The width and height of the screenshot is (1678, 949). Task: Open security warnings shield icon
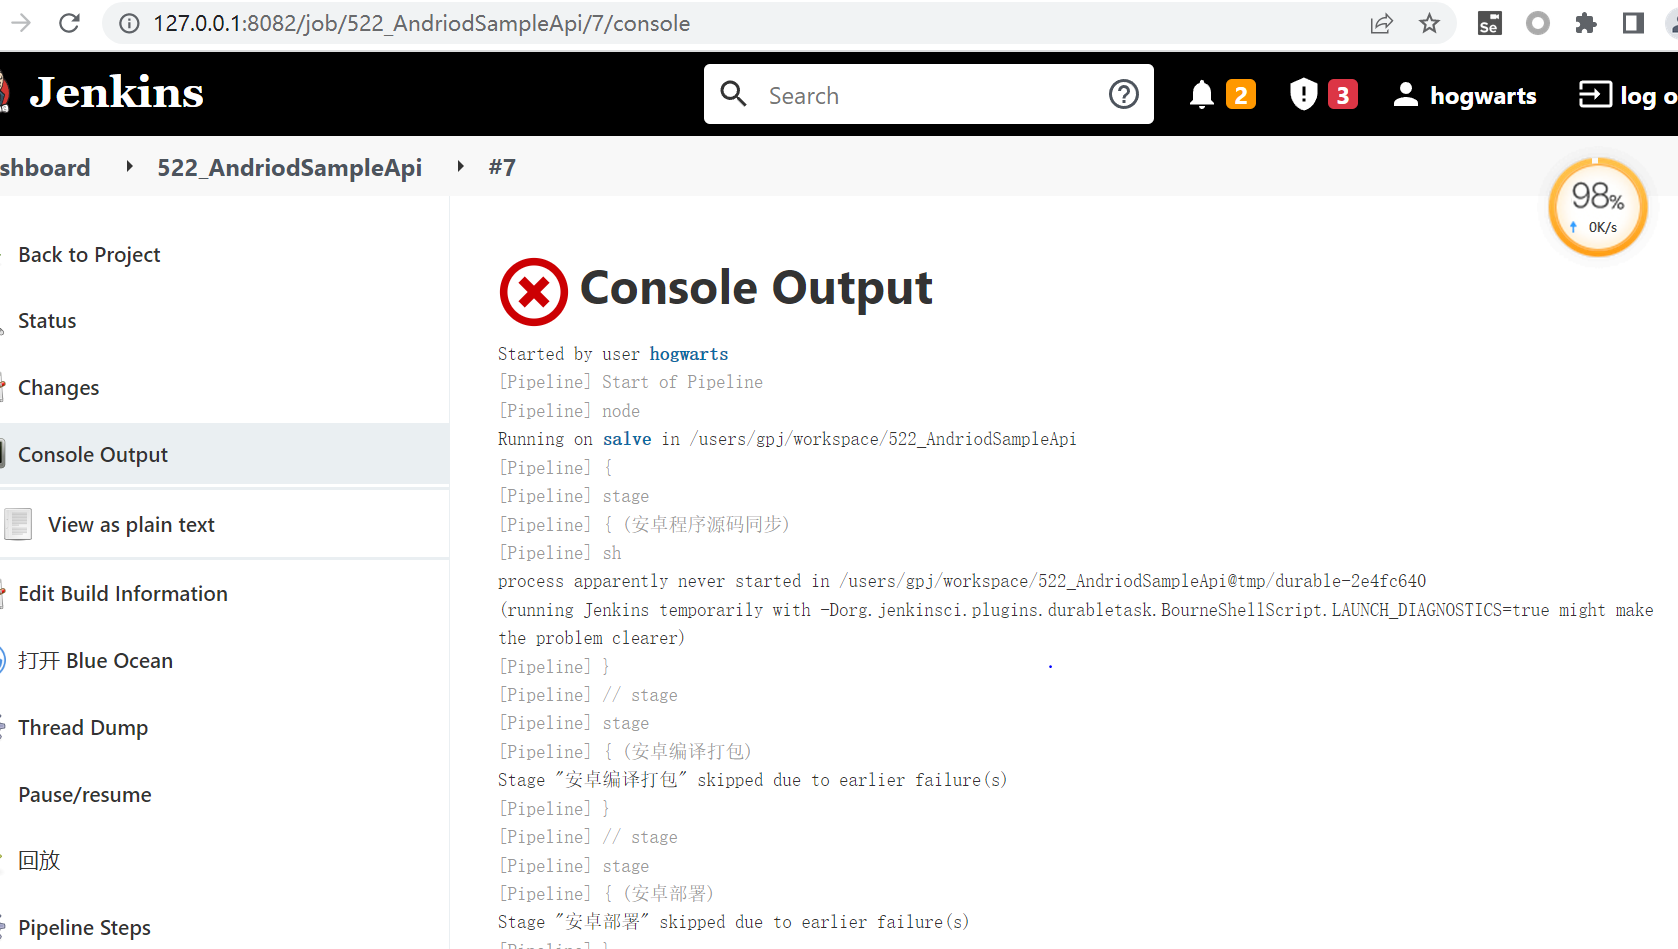pyautogui.click(x=1303, y=95)
